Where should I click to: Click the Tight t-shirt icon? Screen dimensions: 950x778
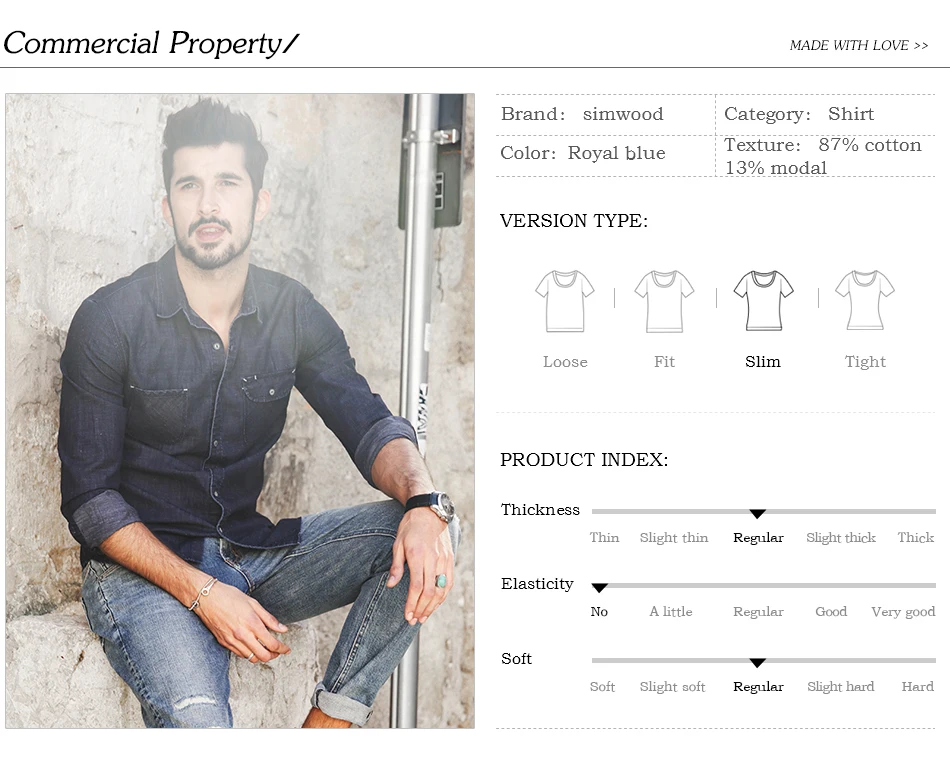point(865,301)
